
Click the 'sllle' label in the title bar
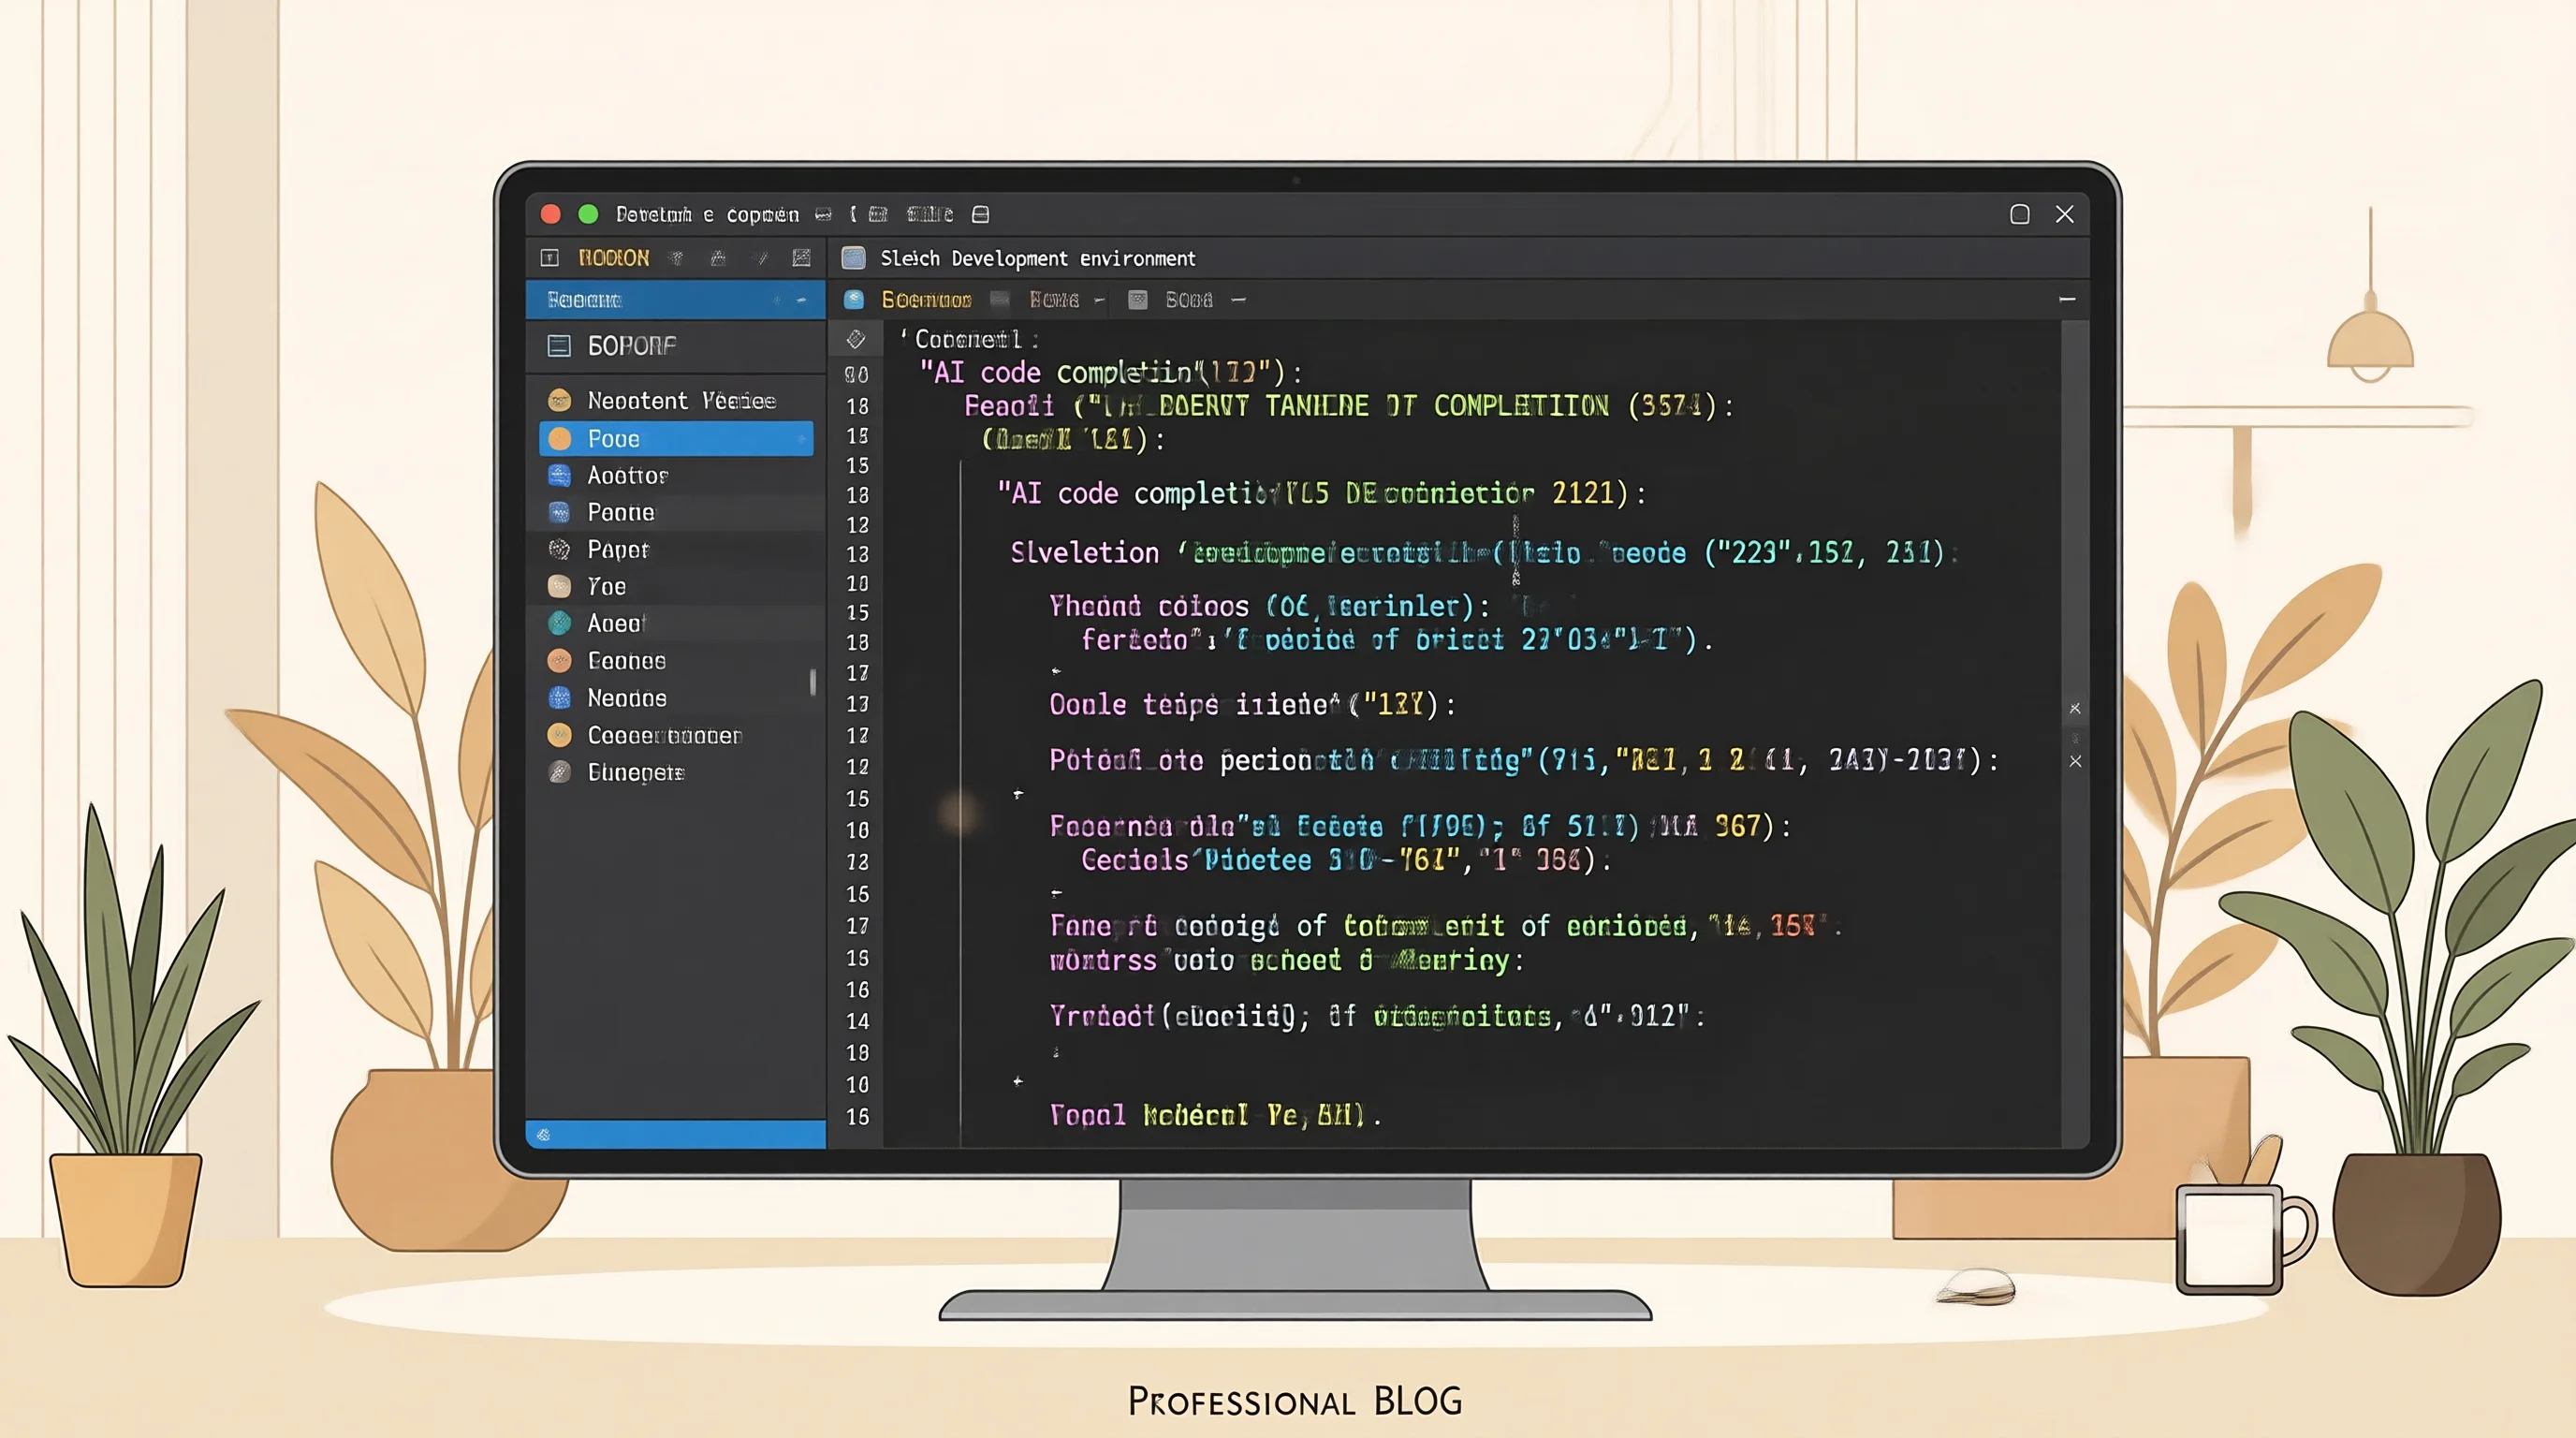929,214
